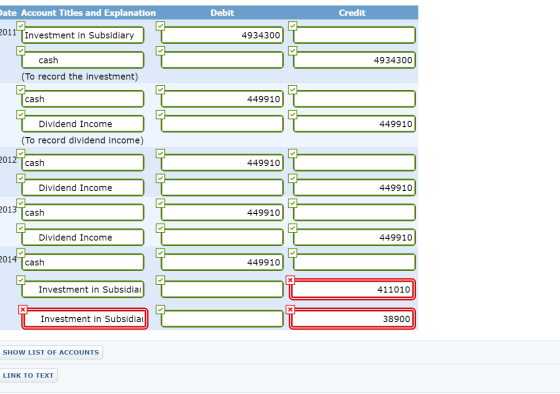Click green checkmark on empty credit field, 2014 cash row
Viewport: 560px width, 394px height.
(x=292, y=253)
